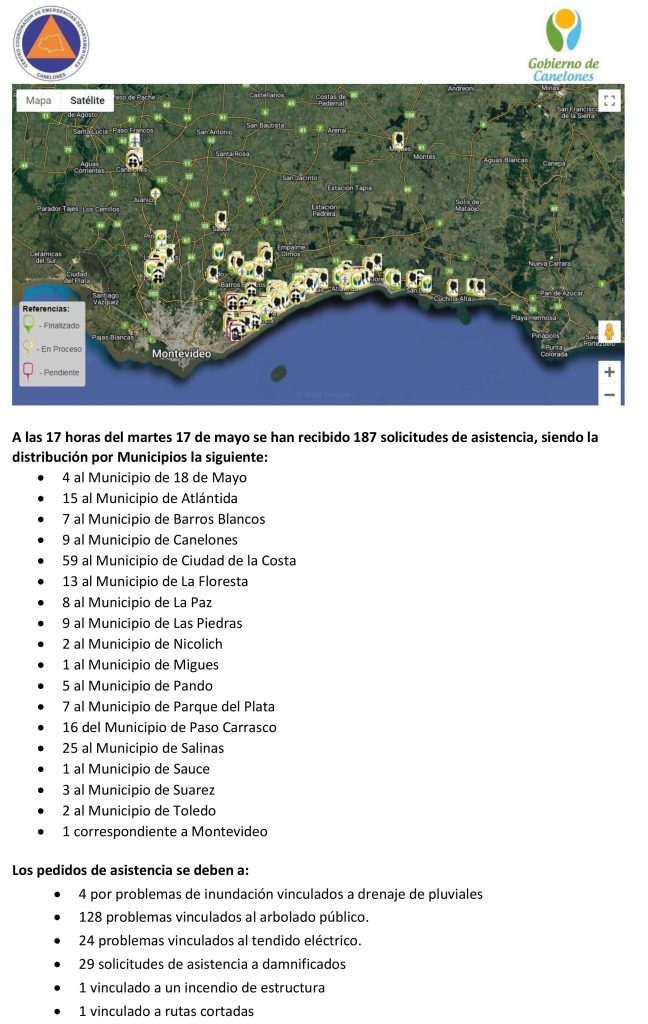Viewport: 648px width, 1024px height.
Task: Click the San Jacinto label on the map
Action: (x=300, y=177)
